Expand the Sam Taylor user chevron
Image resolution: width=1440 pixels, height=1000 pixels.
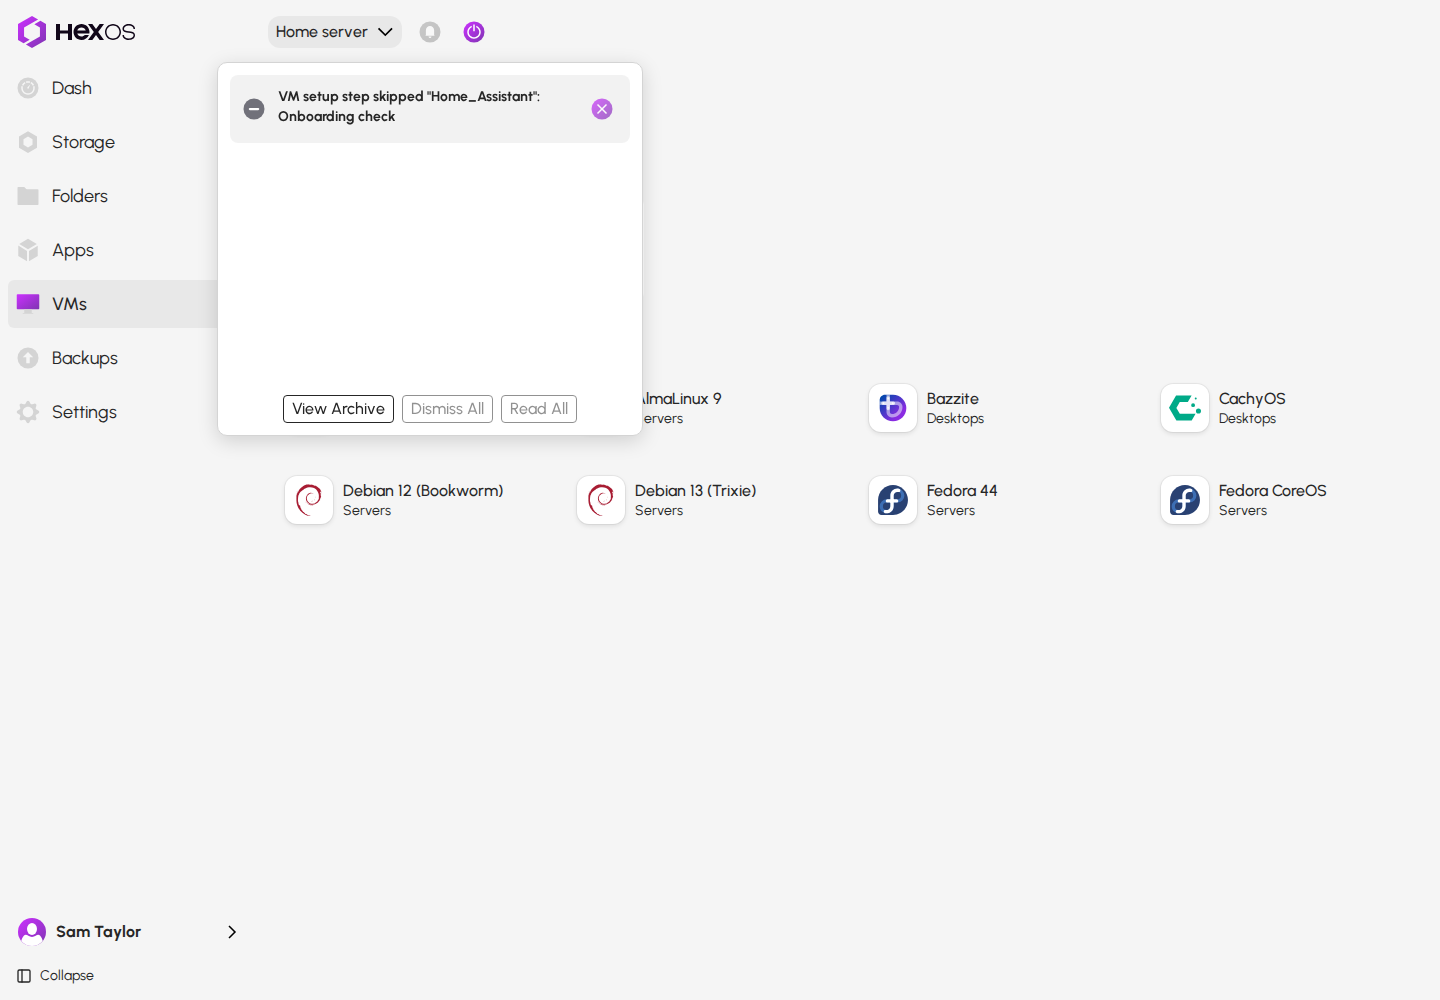tap(232, 932)
